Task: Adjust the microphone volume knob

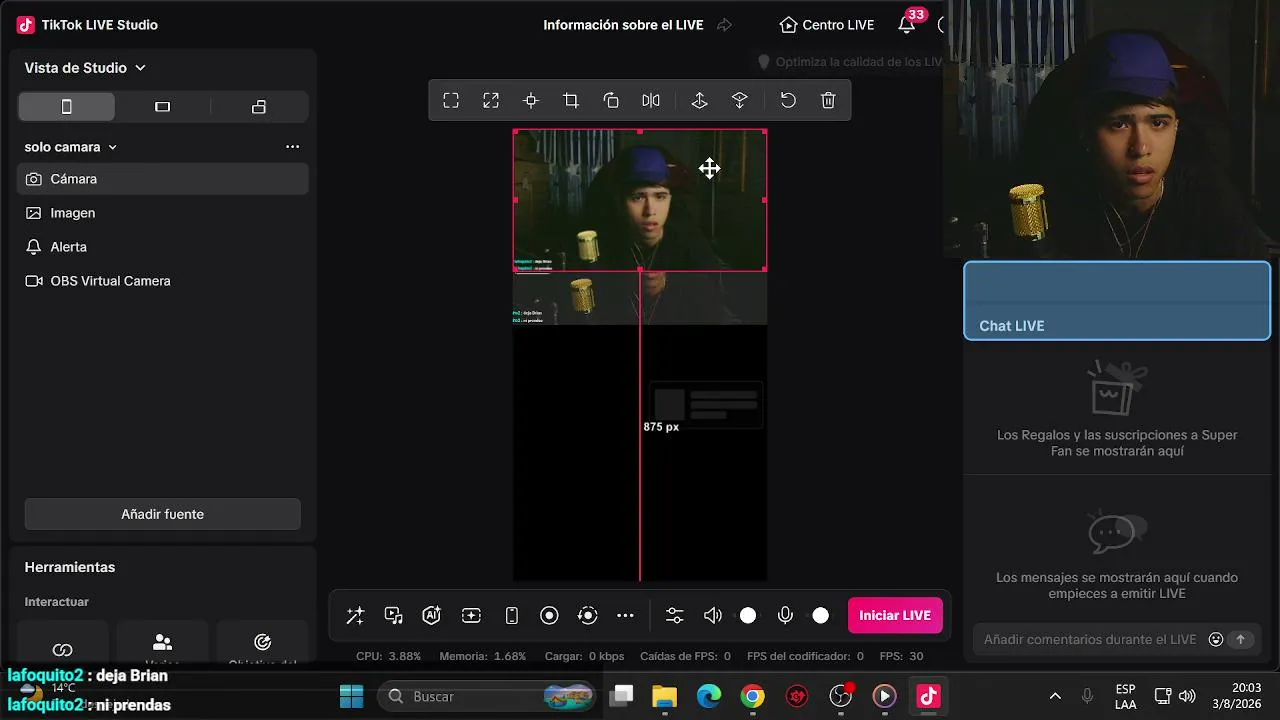Action: click(821, 616)
